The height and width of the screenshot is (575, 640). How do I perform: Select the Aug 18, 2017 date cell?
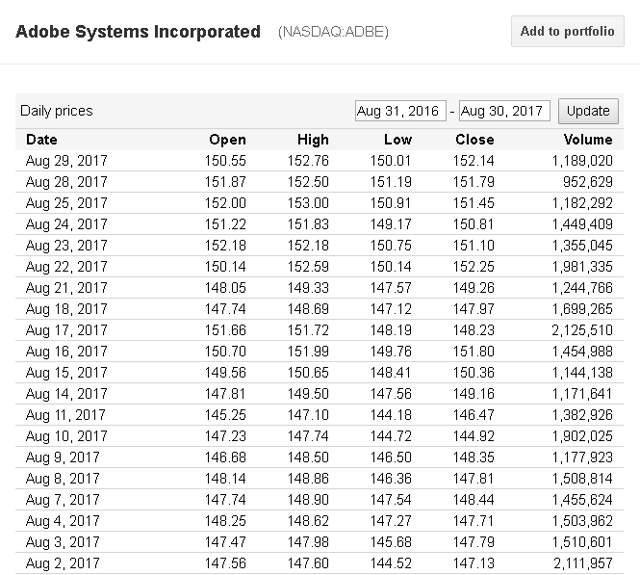(x=67, y=309)
